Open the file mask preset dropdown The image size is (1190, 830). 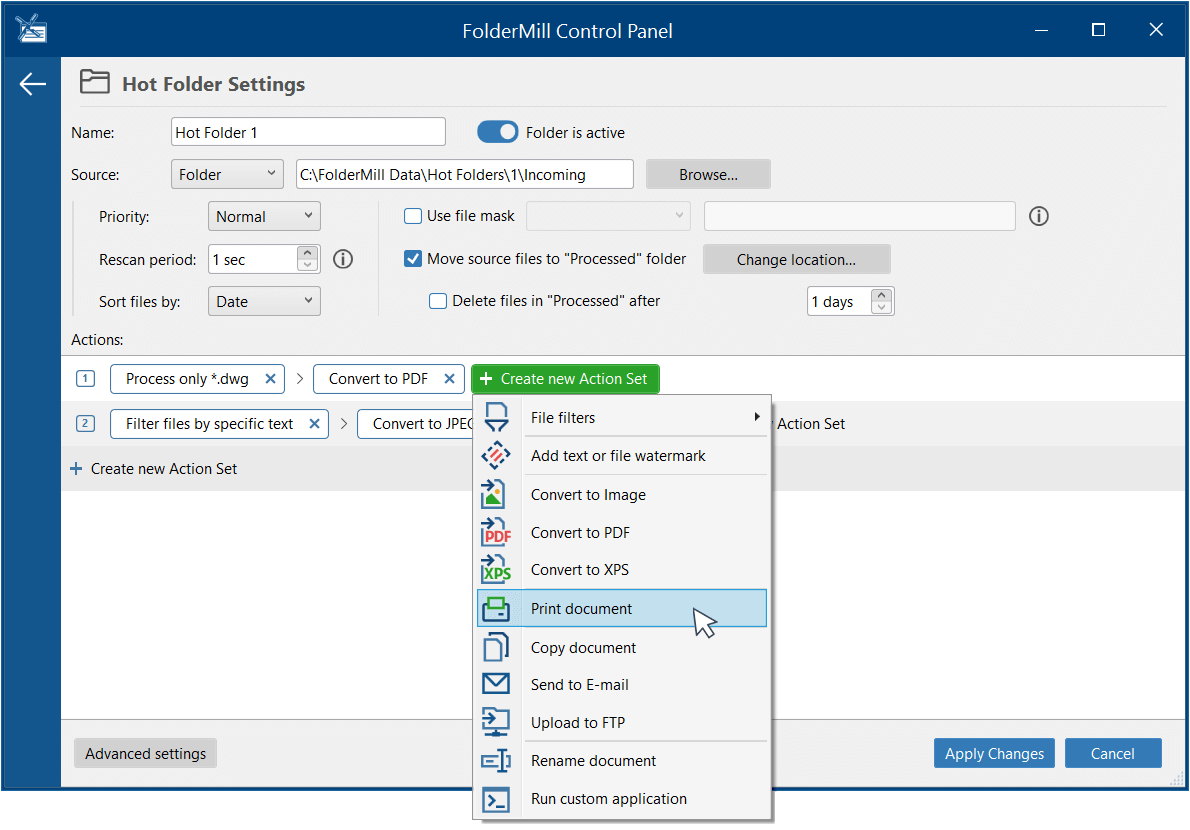pos(608,216)
